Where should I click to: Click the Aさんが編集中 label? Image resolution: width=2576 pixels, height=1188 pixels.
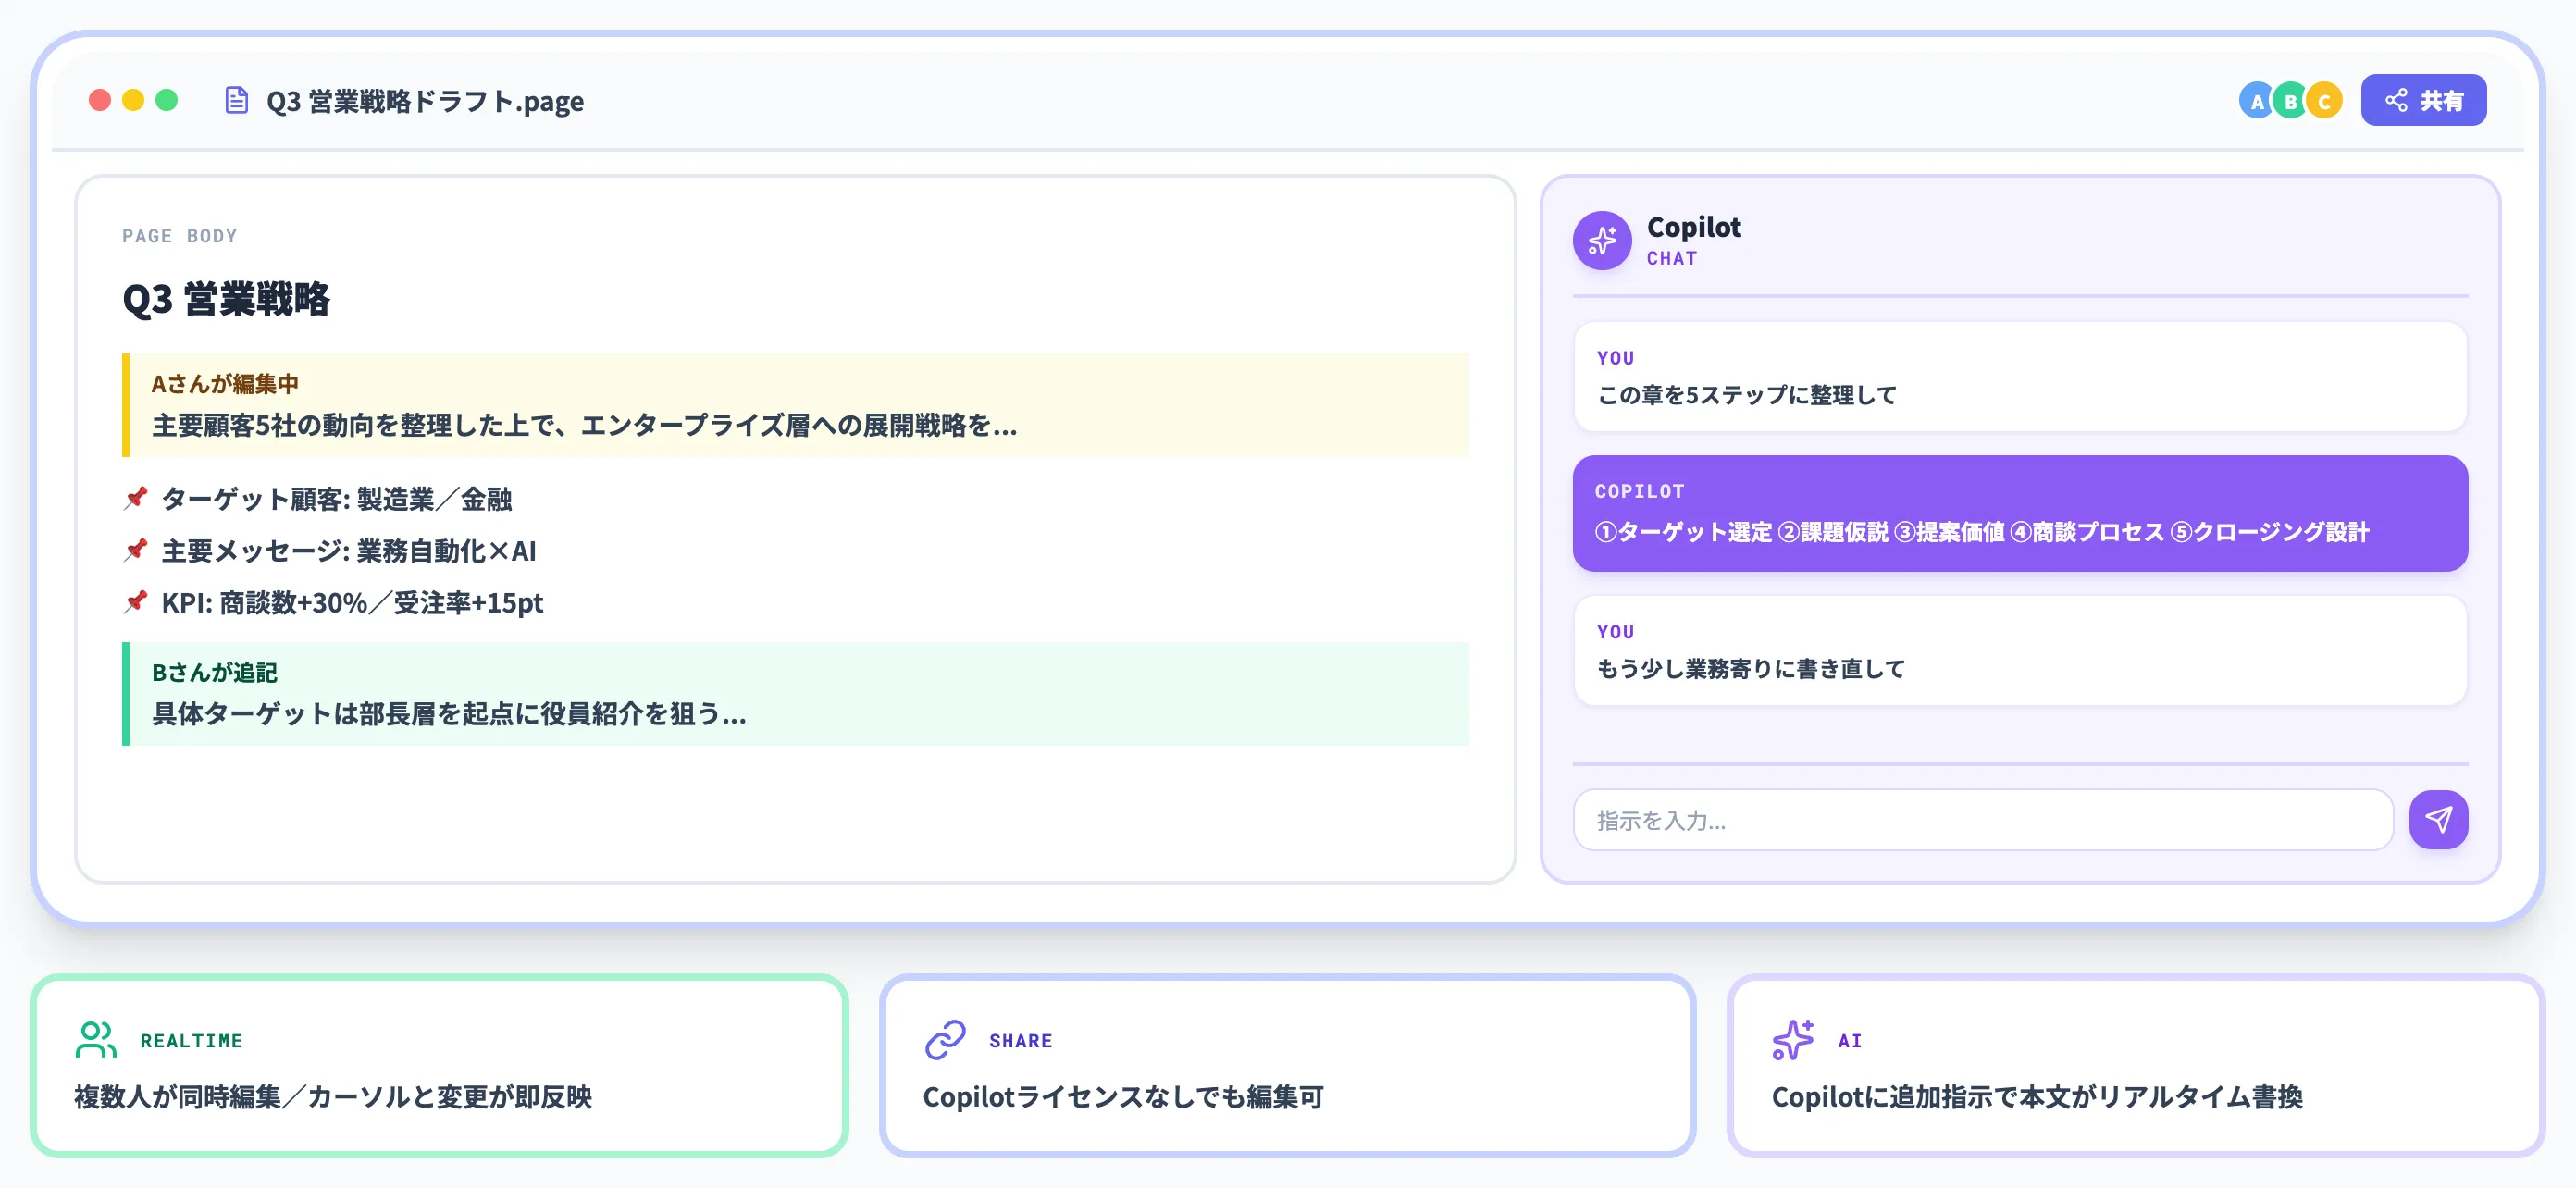tap(225, 384)
